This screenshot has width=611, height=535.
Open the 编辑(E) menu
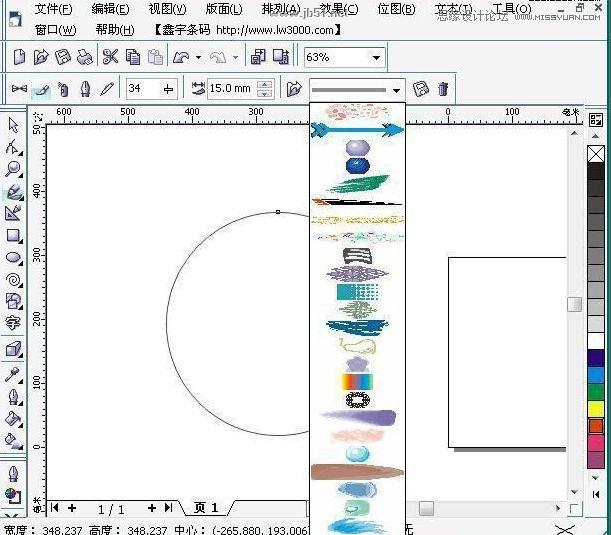pyautogui.click(x=110, y=9)
